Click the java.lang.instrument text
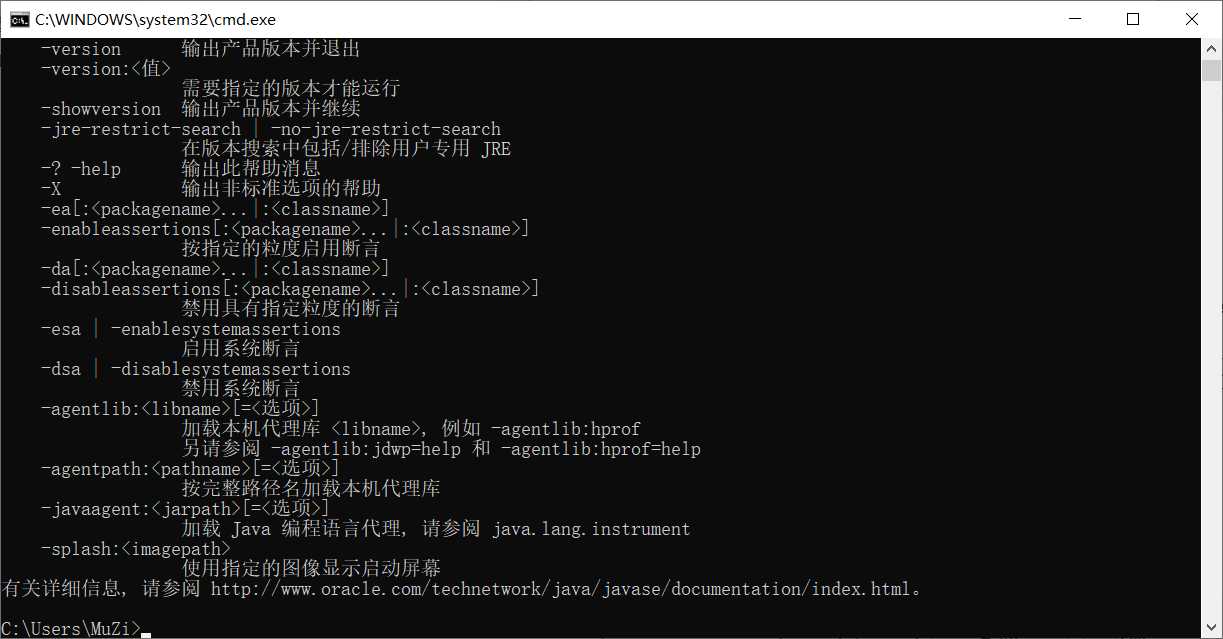This screenshot has height=639, width=1223. click(x=591, y=529)
